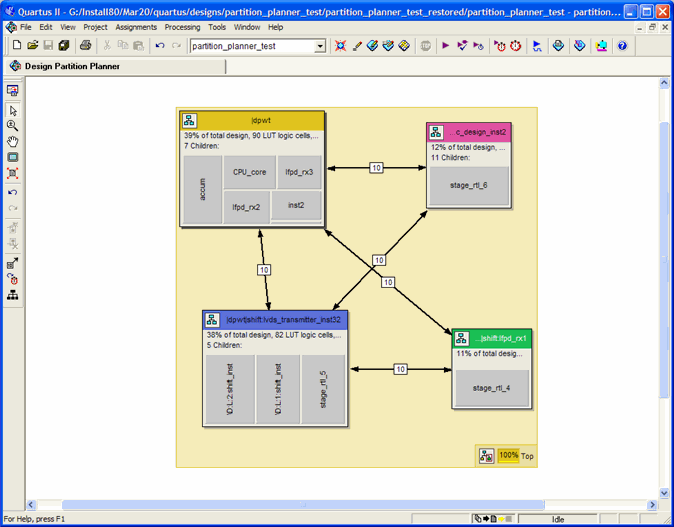The width and height of the screenshot is (674, 527).
Task: Click the blue help question mark icon
Action: click(622, 46)
